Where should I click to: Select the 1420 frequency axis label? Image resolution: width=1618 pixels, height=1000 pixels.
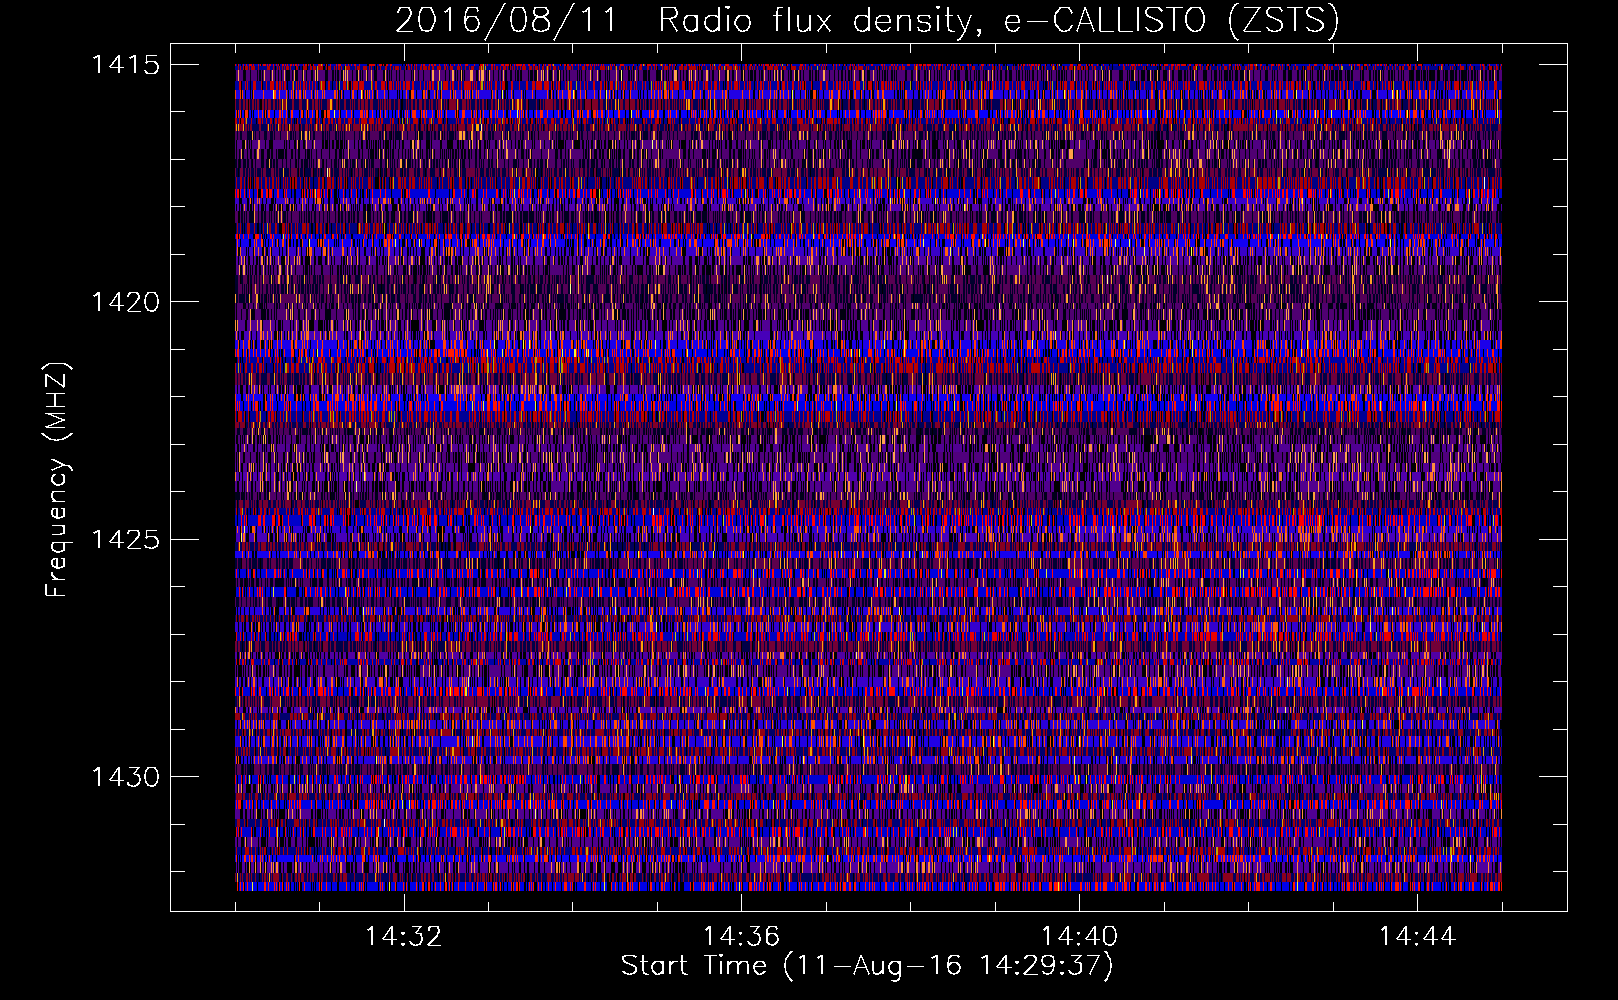(x=125, y=302)
